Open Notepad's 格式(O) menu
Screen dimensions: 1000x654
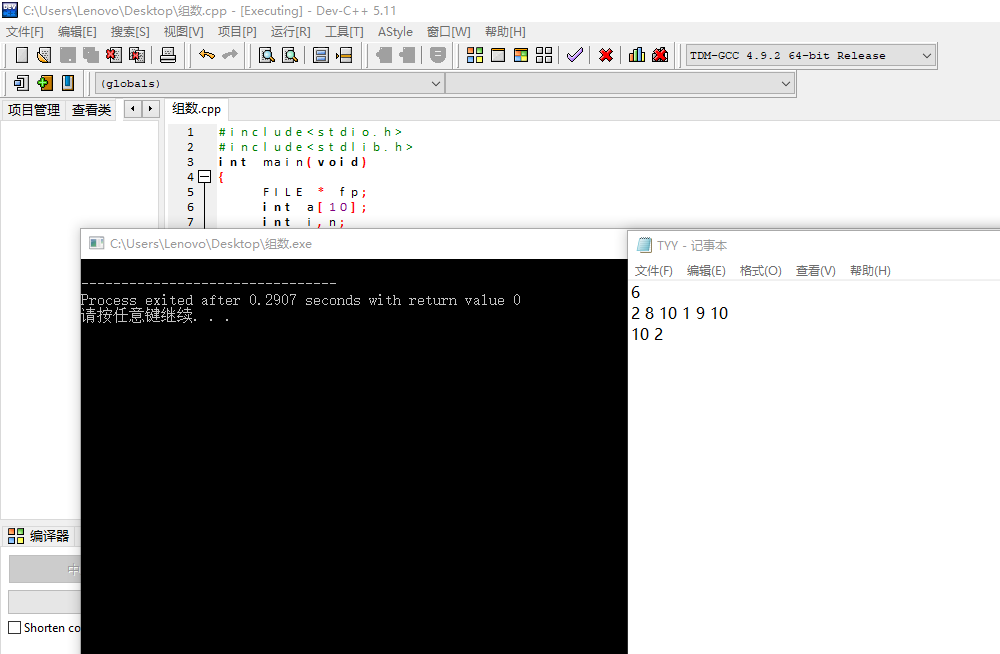coord(760,271)
